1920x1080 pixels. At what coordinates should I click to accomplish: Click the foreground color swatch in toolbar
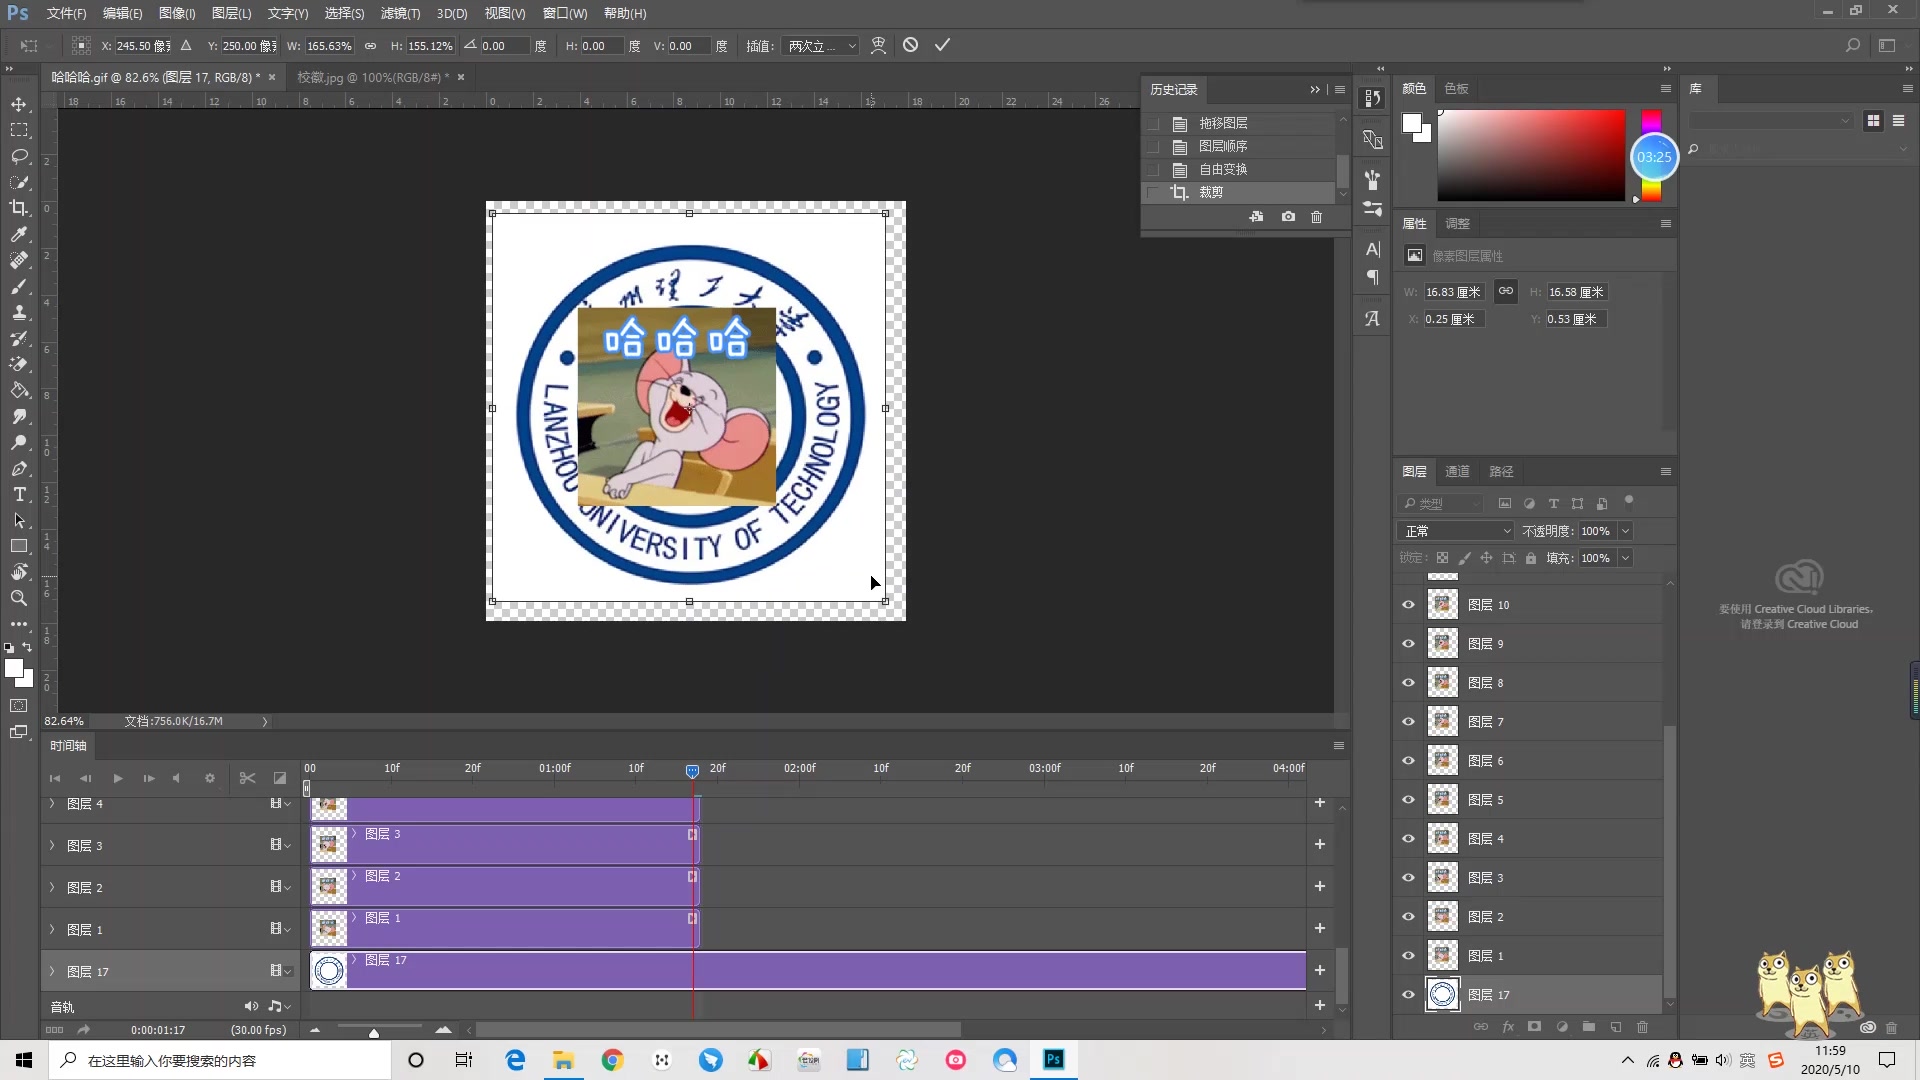coord(13,669)
